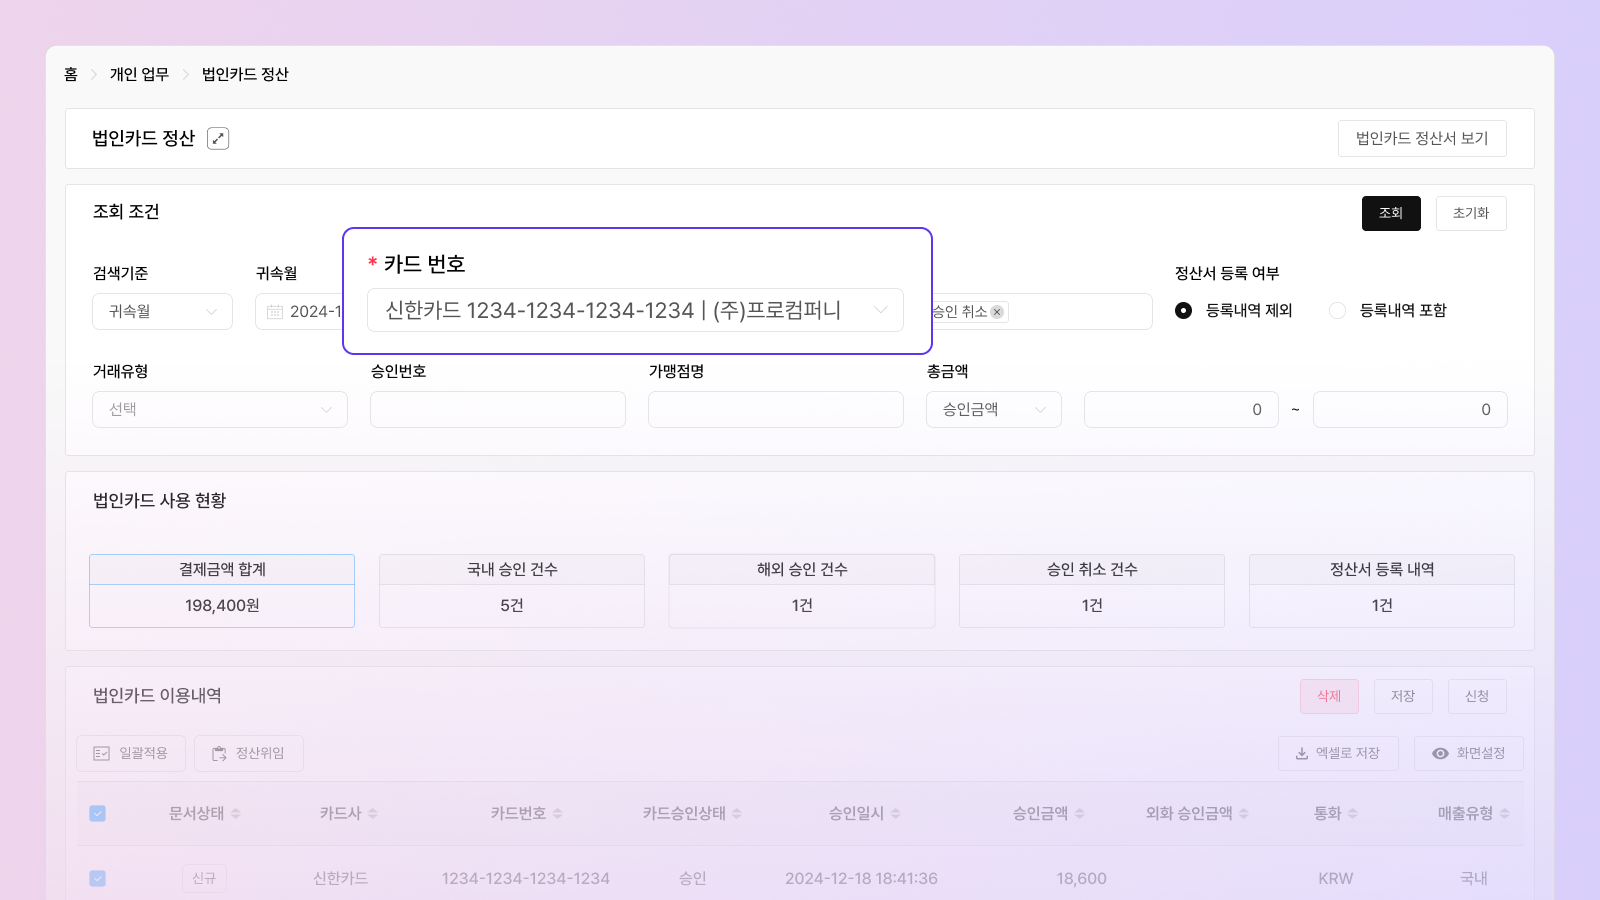This screenshot has width=1600, height=900.
Task: Remove the 승인 취소 tag with its x icon
Action: tap(997, 312)
